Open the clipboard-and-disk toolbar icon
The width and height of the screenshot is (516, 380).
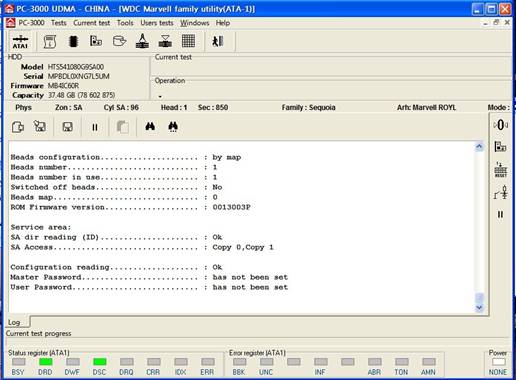coord(96,41)
